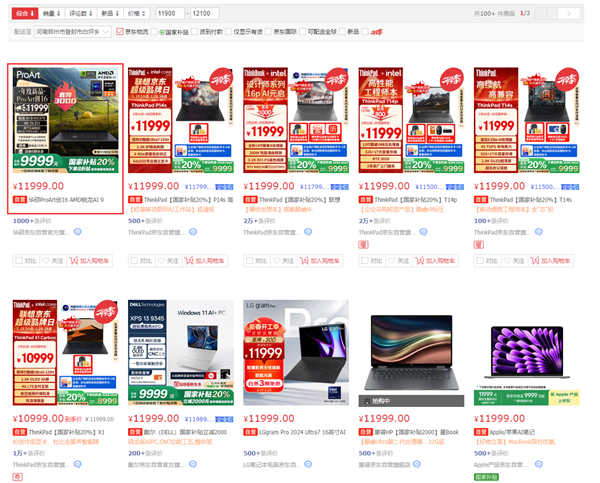Viewport: 600px width, 483px height.
Task: Open the LG gram Pro 2024 product link
Action: [x=302, y=432]
